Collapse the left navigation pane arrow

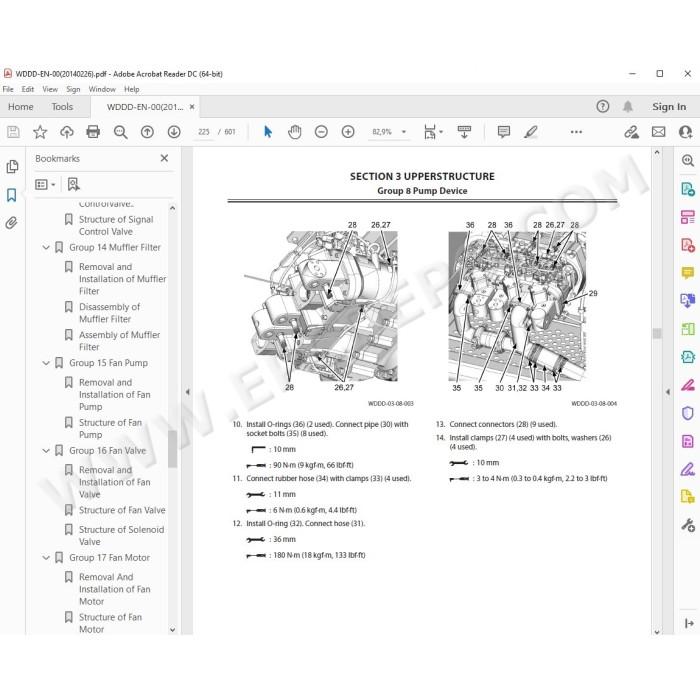[x=188, y=392]
